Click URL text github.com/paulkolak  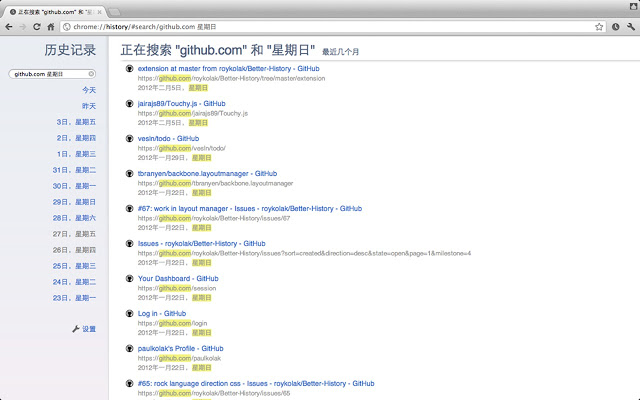(x=179, y=358)
